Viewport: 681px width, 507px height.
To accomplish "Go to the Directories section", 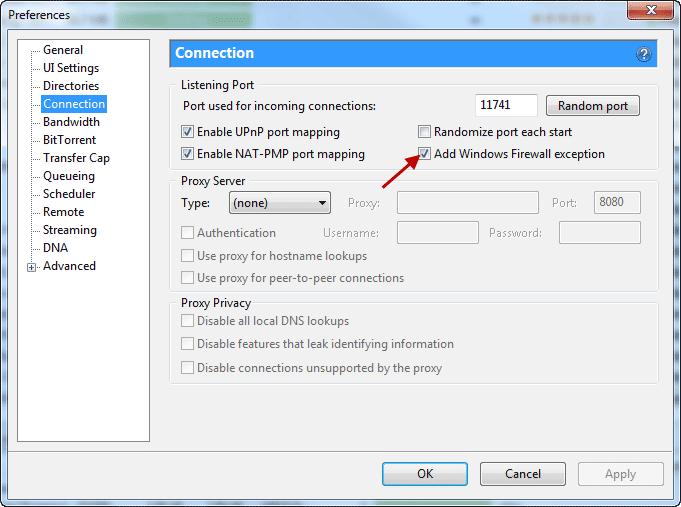I will (x=71, y=86).
